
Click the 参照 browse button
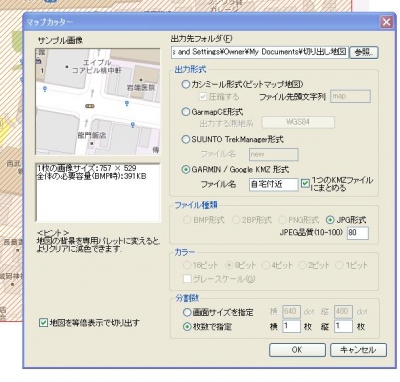coord(364,52)
